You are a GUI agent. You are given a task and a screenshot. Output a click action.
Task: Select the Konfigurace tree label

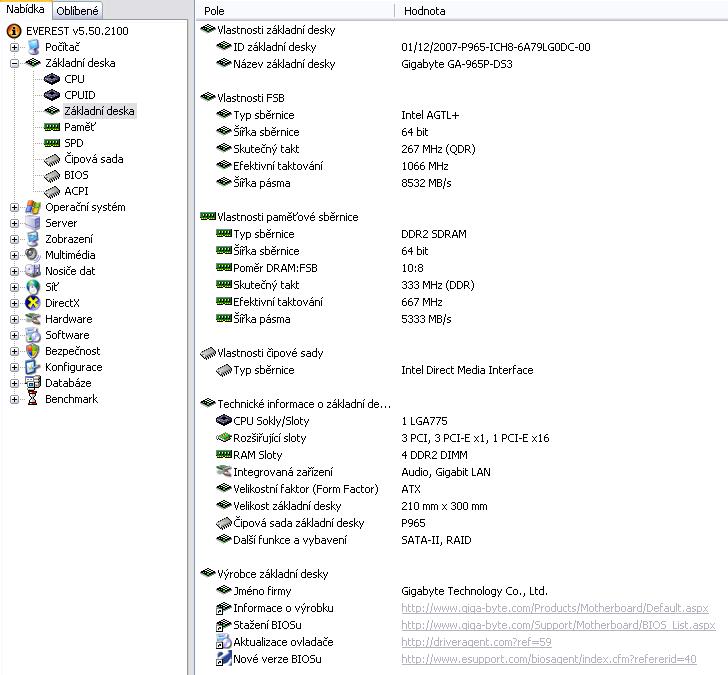(x=73, y=367)
